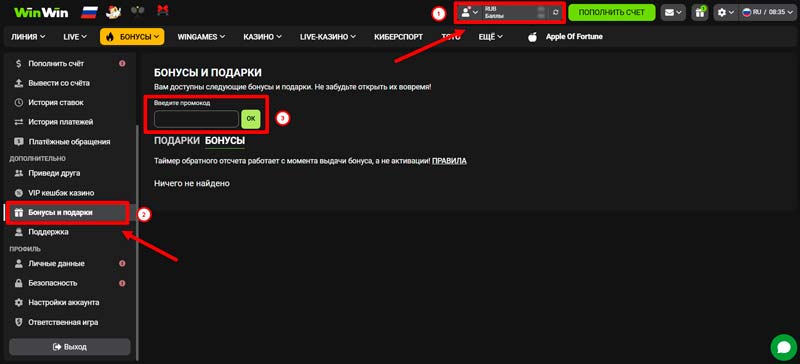This screenshot has width=800, height=364.
Task: Expand the Линия menu
Action: coord(28,37)
